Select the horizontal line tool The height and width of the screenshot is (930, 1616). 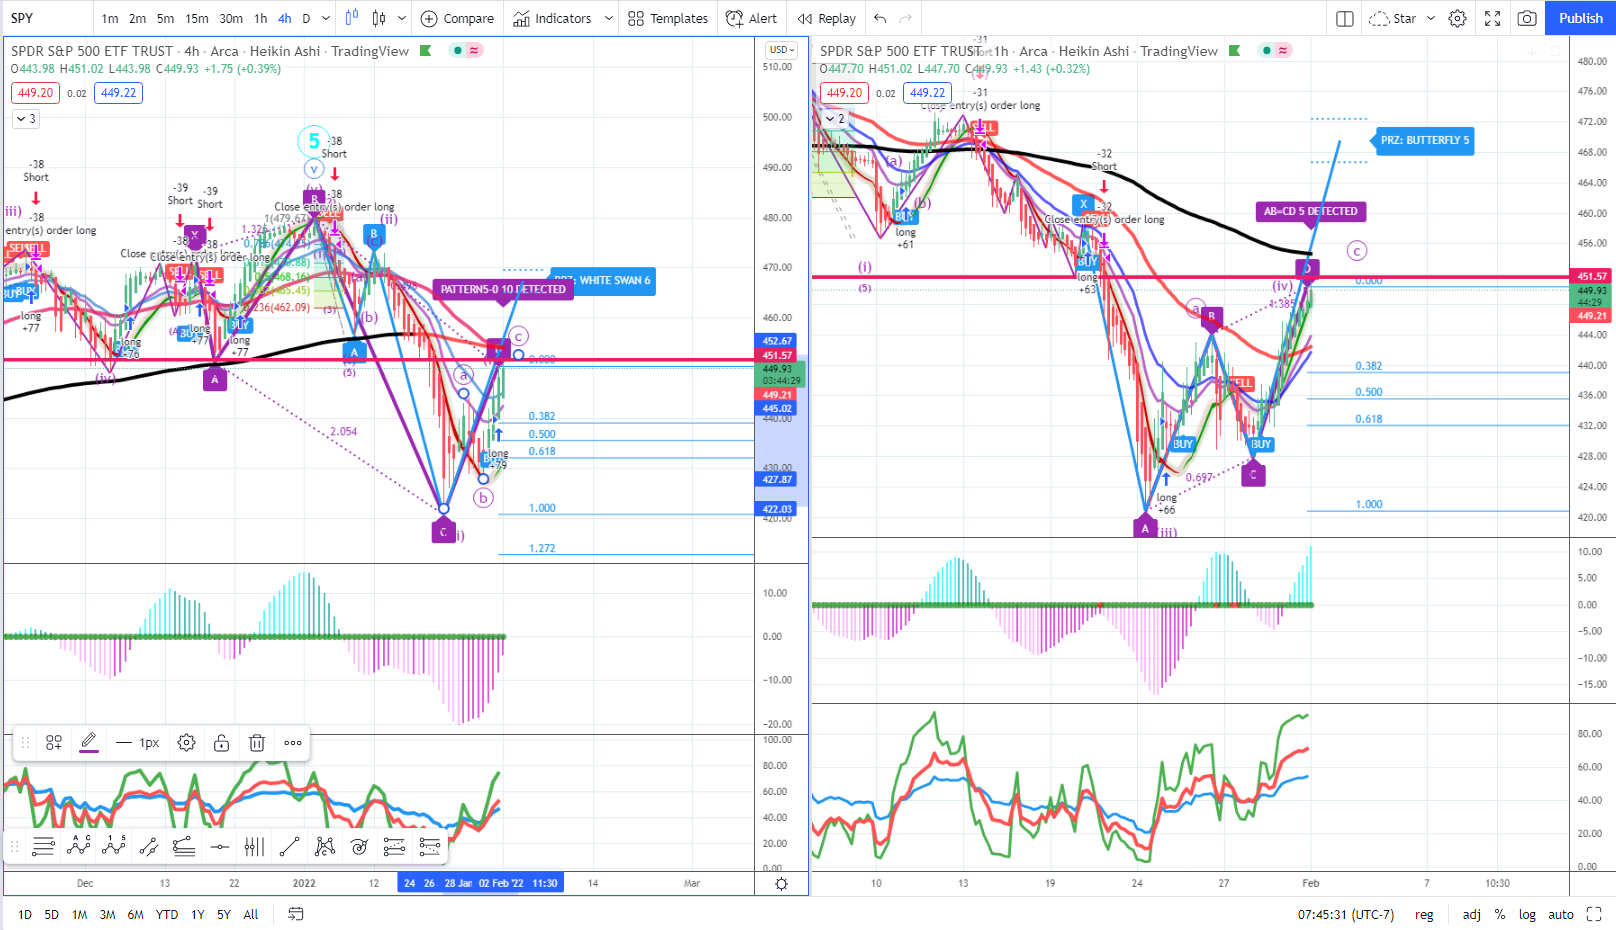pos(219,847)
